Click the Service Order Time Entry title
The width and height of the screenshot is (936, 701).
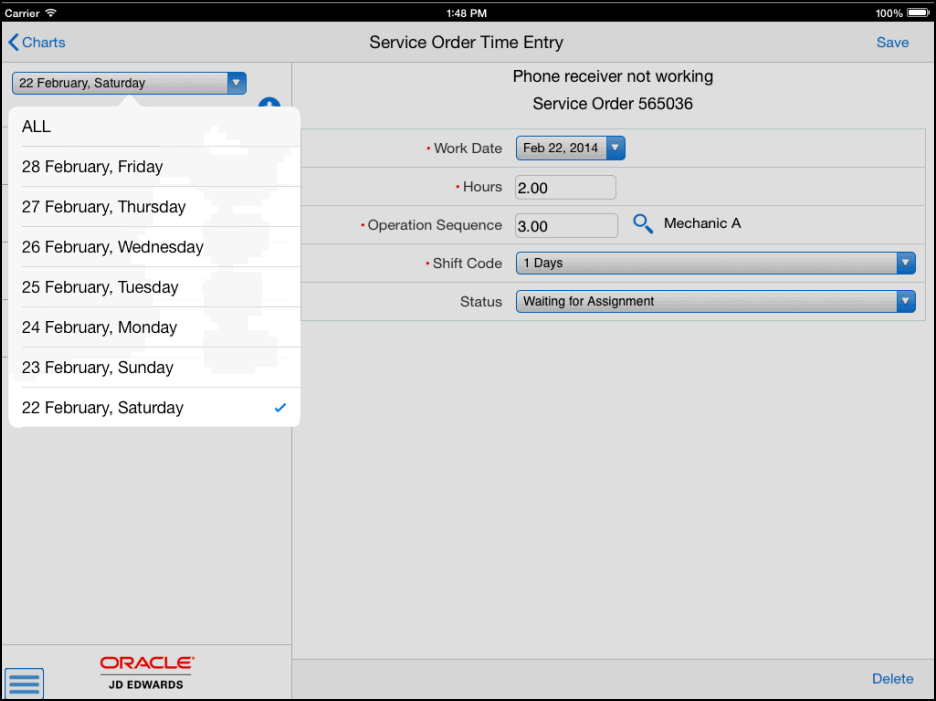pyautogui.click(x=466, y=42)
